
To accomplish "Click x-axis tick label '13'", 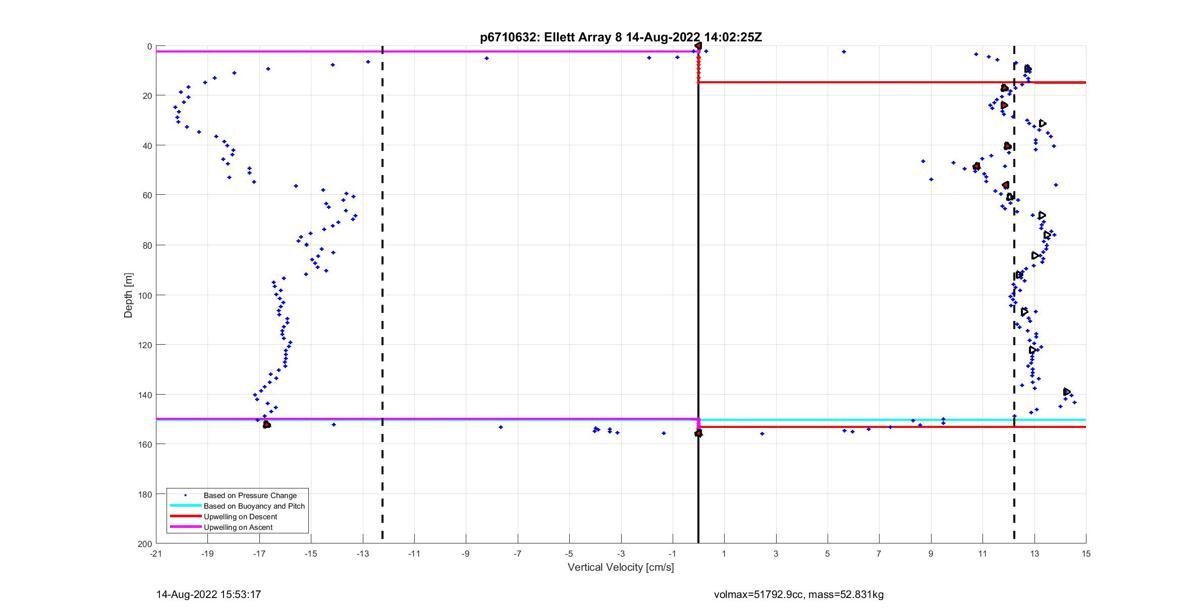I will tap(1034, 553).
